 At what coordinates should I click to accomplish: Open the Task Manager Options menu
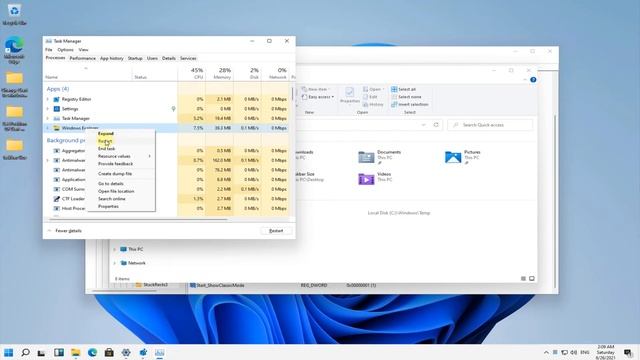[65, 49]
